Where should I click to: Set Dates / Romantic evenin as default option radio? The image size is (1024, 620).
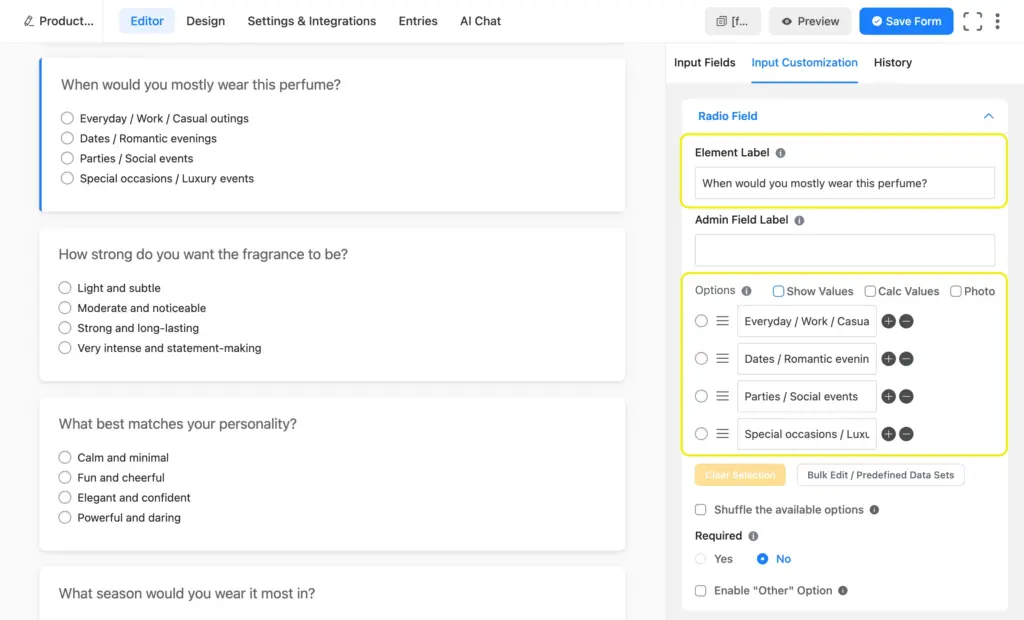pos(701,359)
